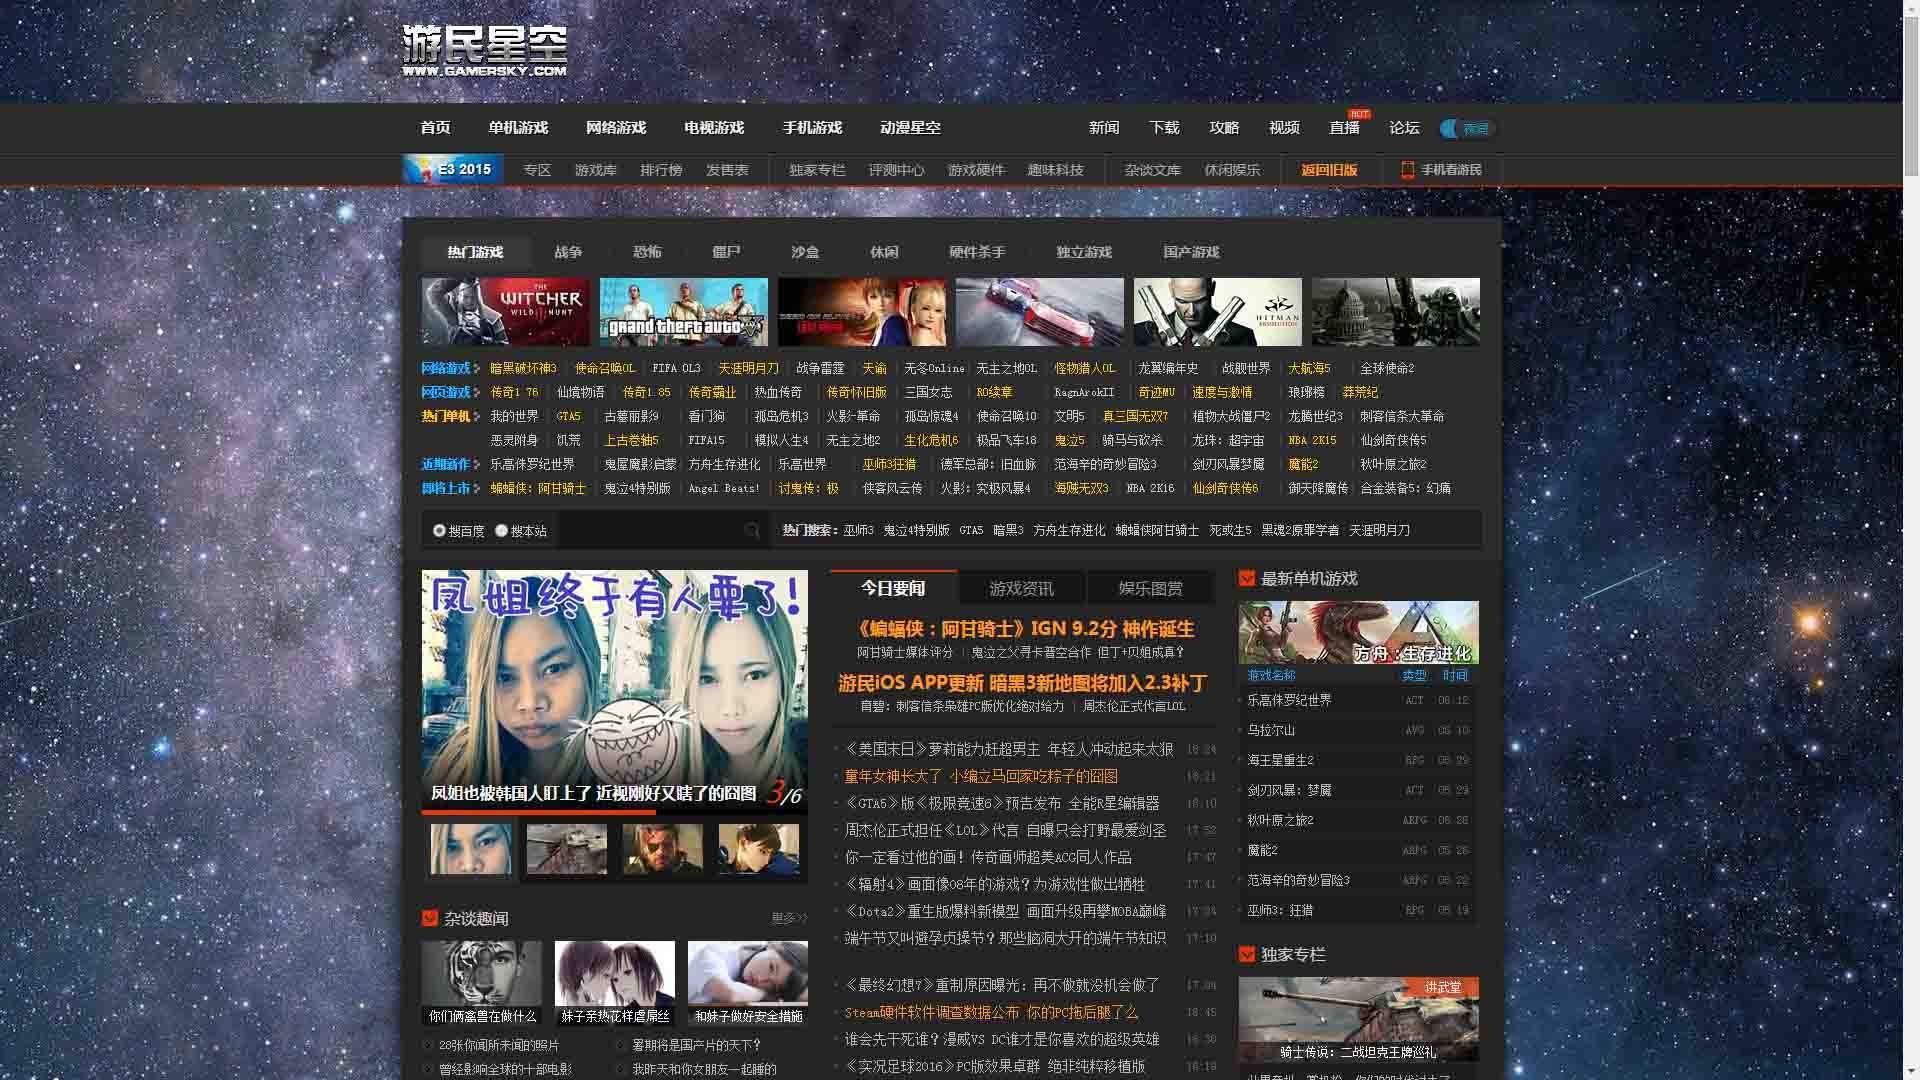Select the 搜本站 radio button
The width and height of the screenshot is (1920, 1080).
(x=501, y=531)
